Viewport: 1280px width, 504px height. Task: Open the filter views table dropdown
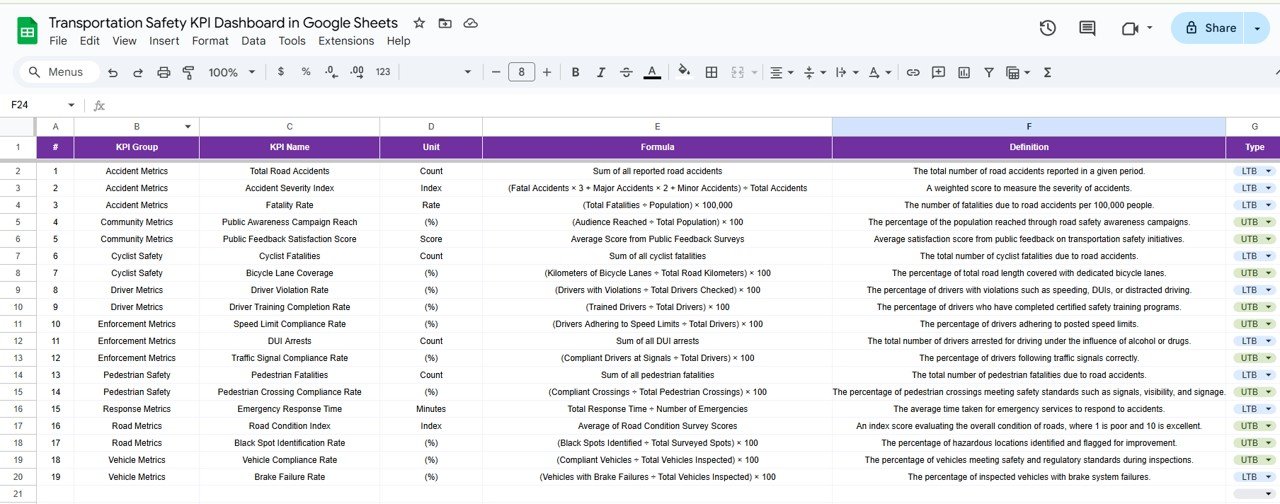(x=1018, y=72)
